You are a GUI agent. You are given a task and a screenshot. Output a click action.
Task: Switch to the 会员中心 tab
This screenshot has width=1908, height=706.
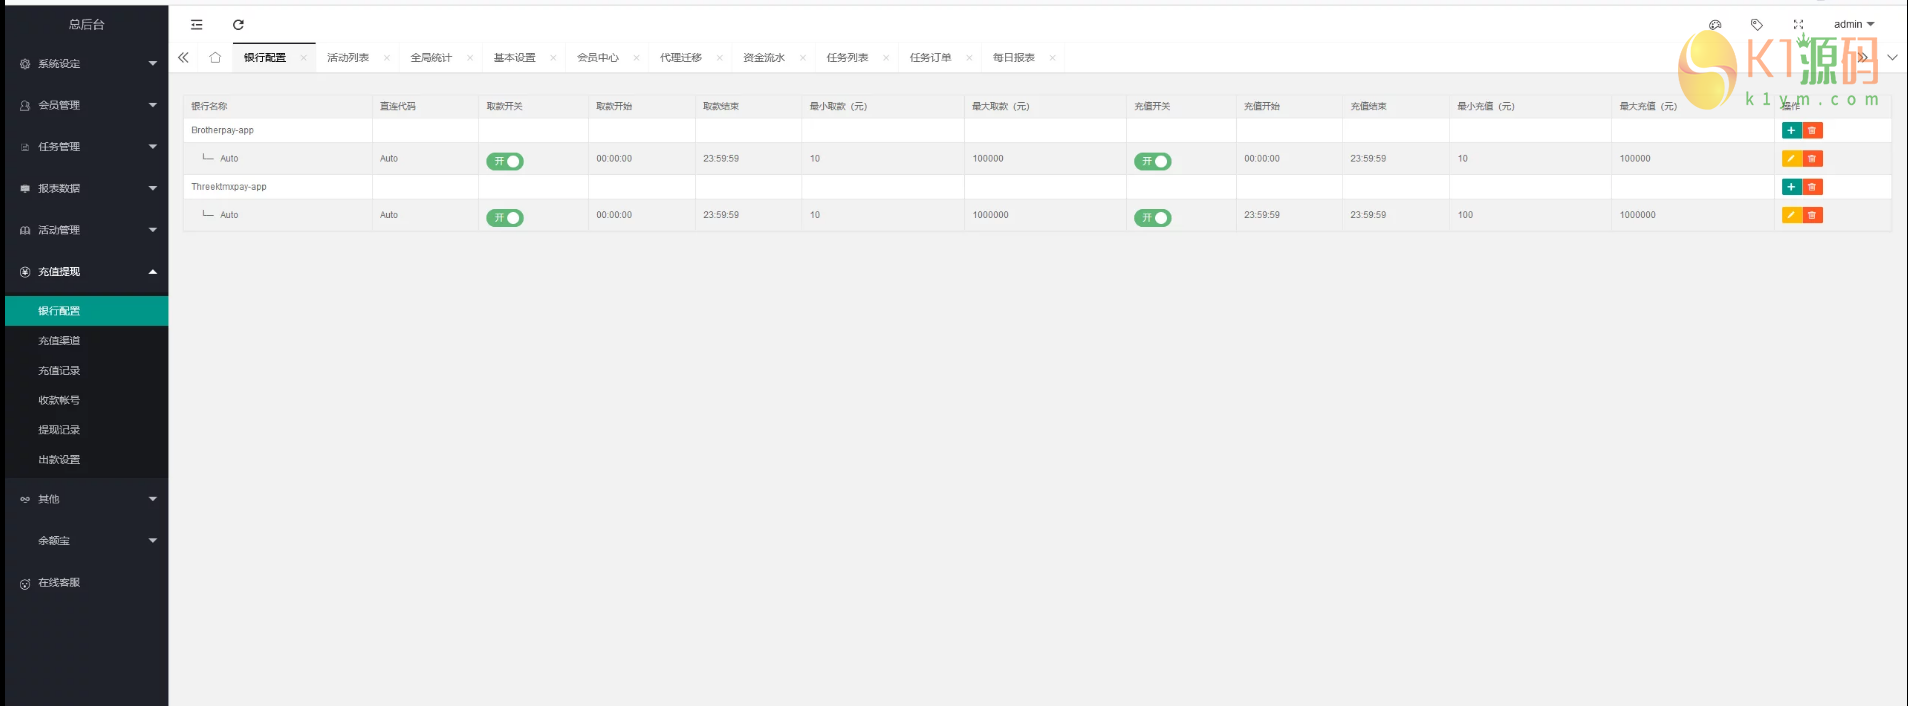pos(598,58)
